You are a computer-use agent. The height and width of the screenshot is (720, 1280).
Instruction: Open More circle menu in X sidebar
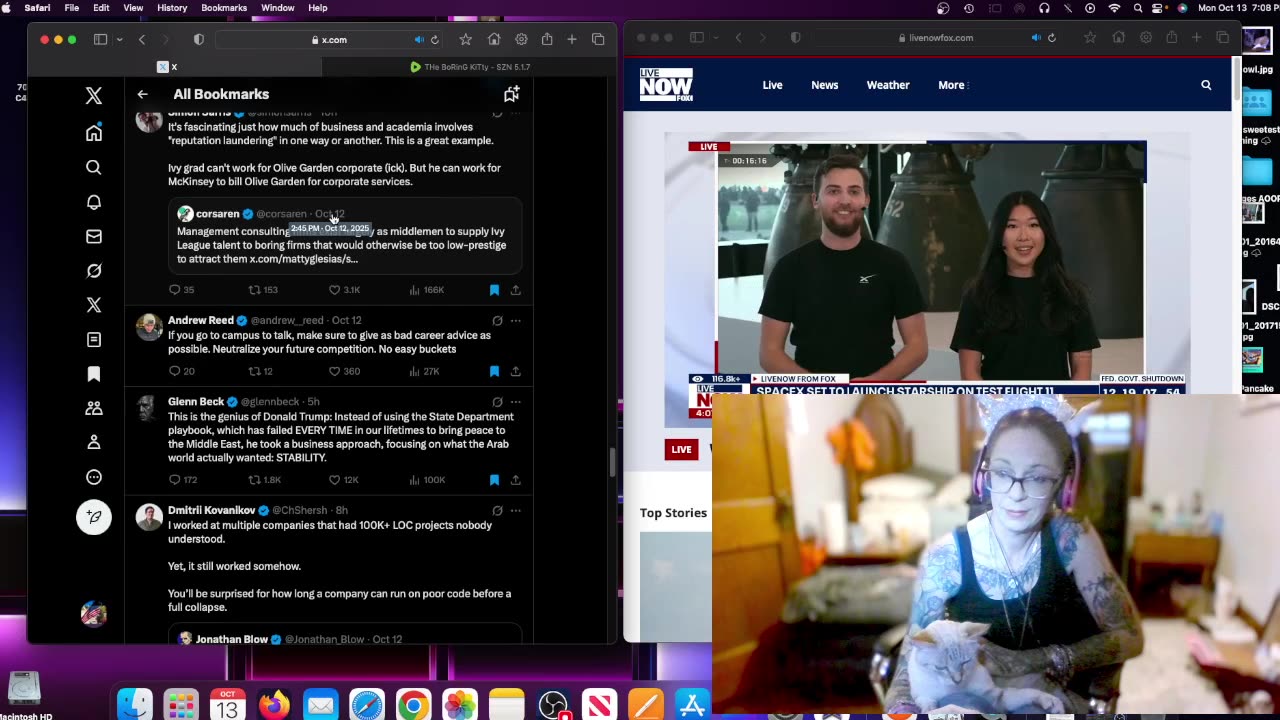click(94, 477)
